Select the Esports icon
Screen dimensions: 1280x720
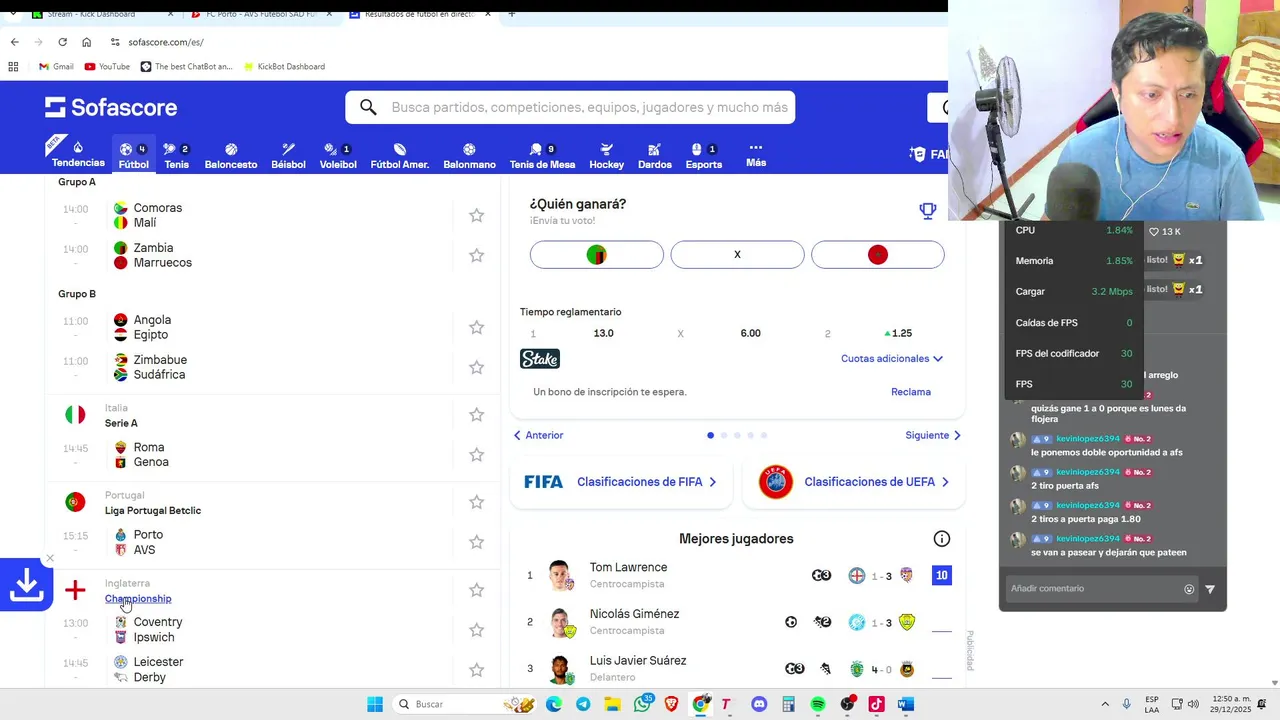click(x=704, y=155)
